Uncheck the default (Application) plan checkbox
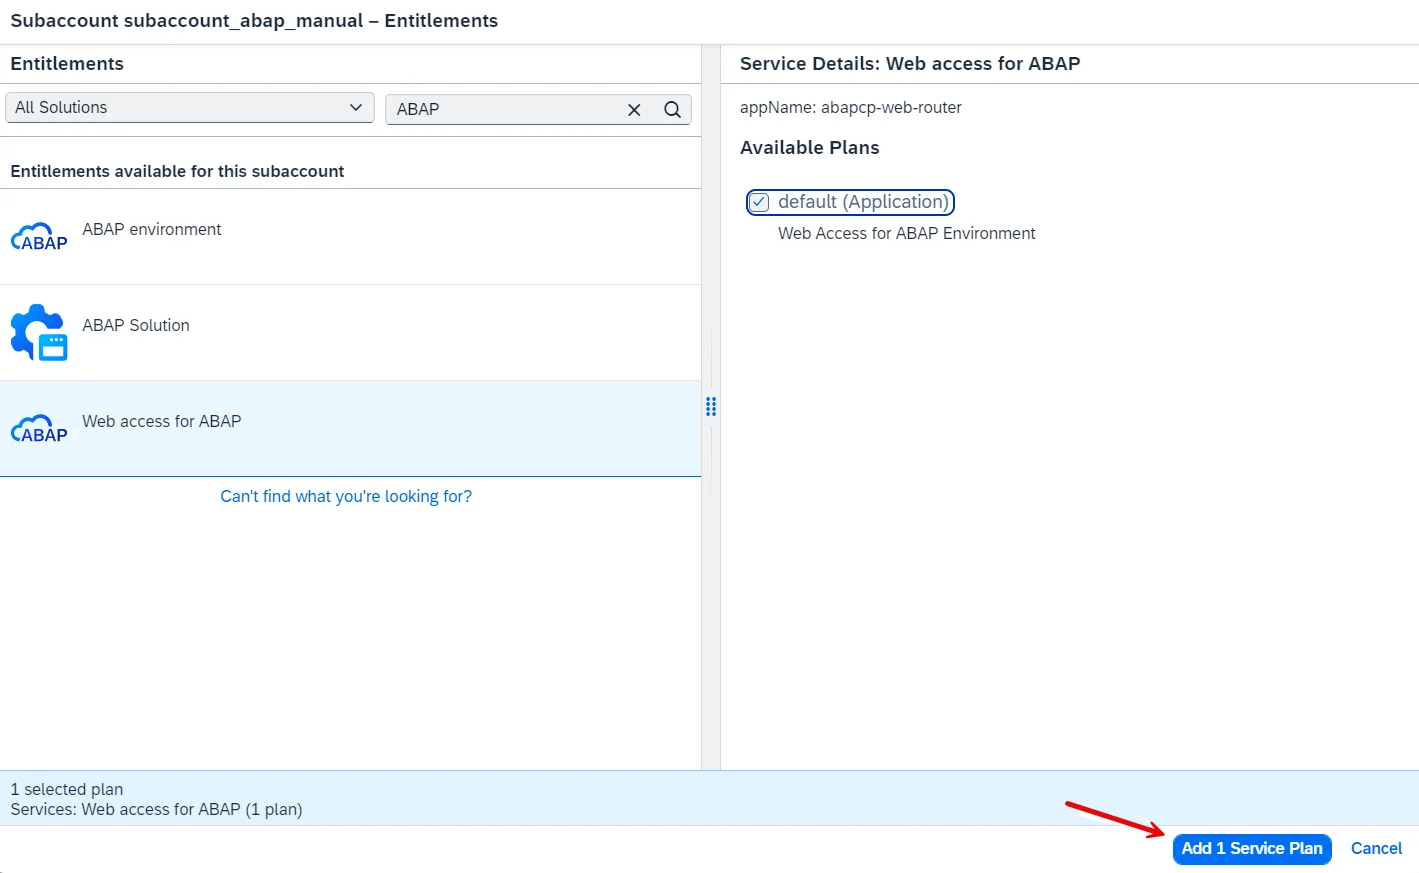This screenshot has height=873, width=1419. tap(760, 202)
